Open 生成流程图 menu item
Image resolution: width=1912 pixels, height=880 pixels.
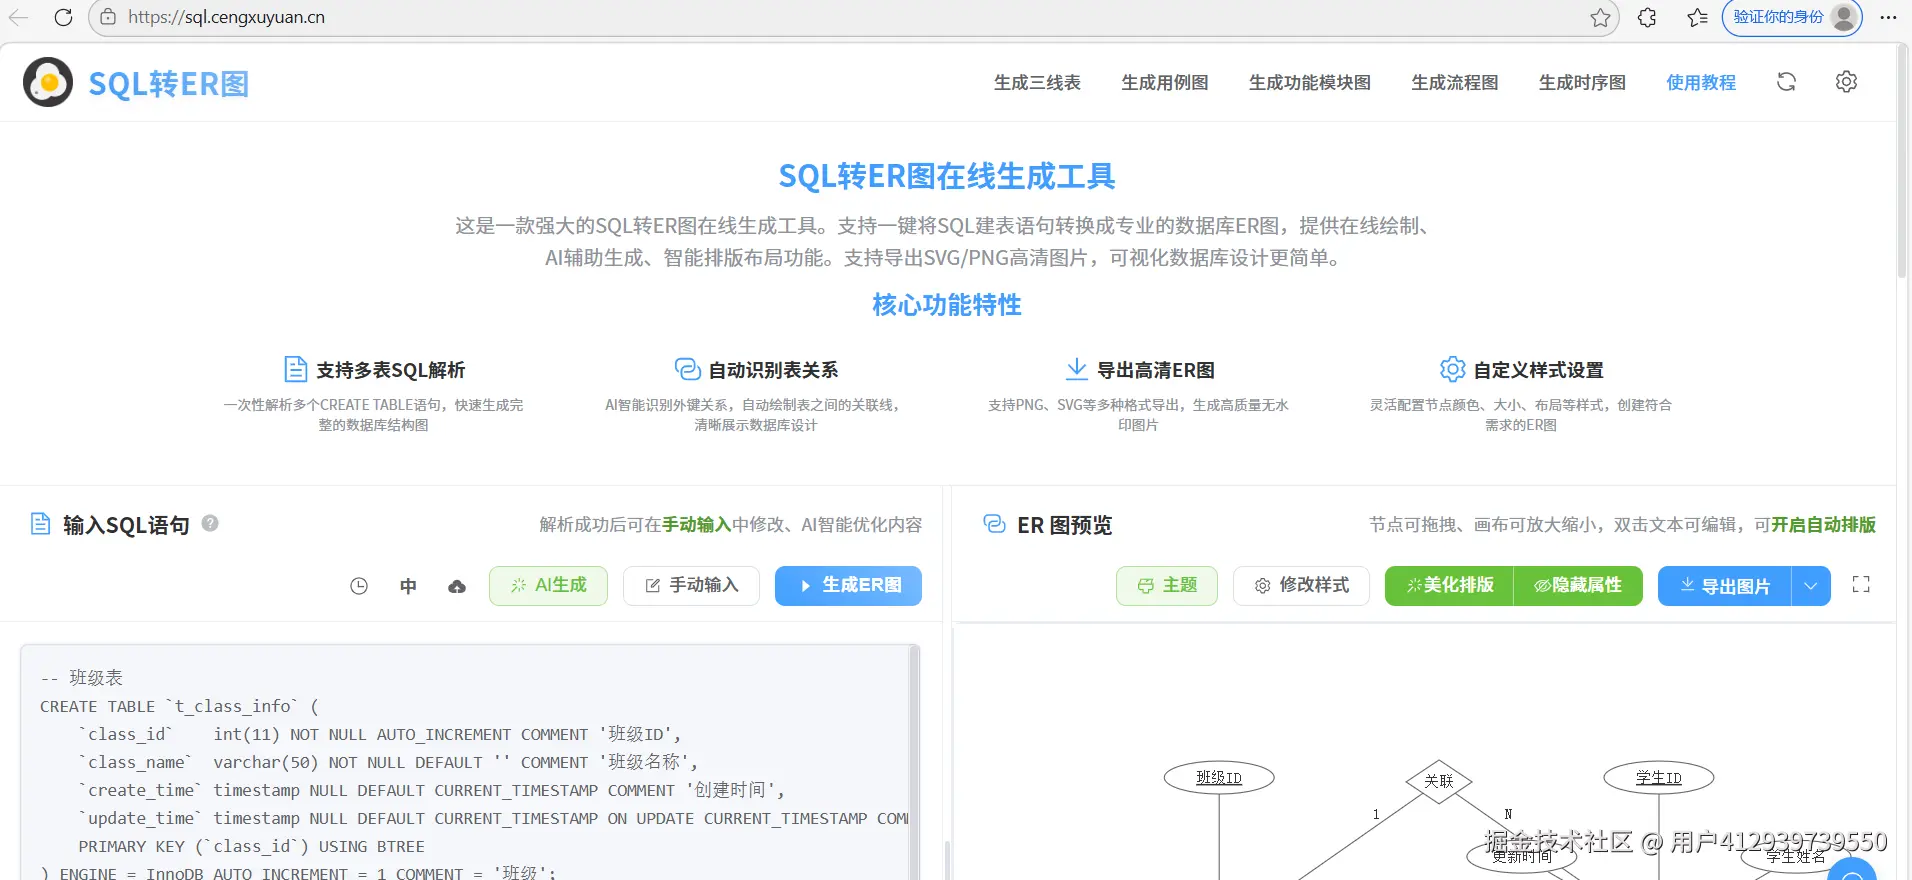coord(1455,82)
